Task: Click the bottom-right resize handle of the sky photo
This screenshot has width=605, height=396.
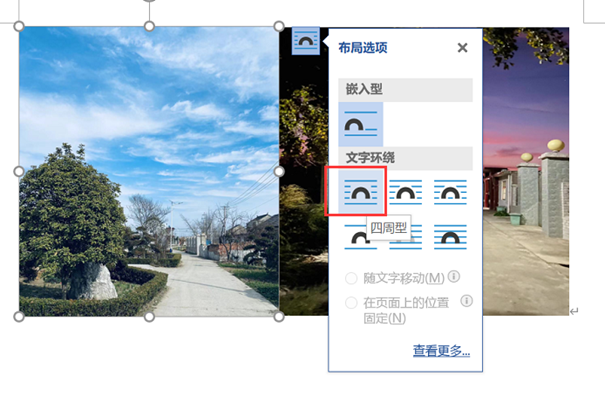Action: 279,317
